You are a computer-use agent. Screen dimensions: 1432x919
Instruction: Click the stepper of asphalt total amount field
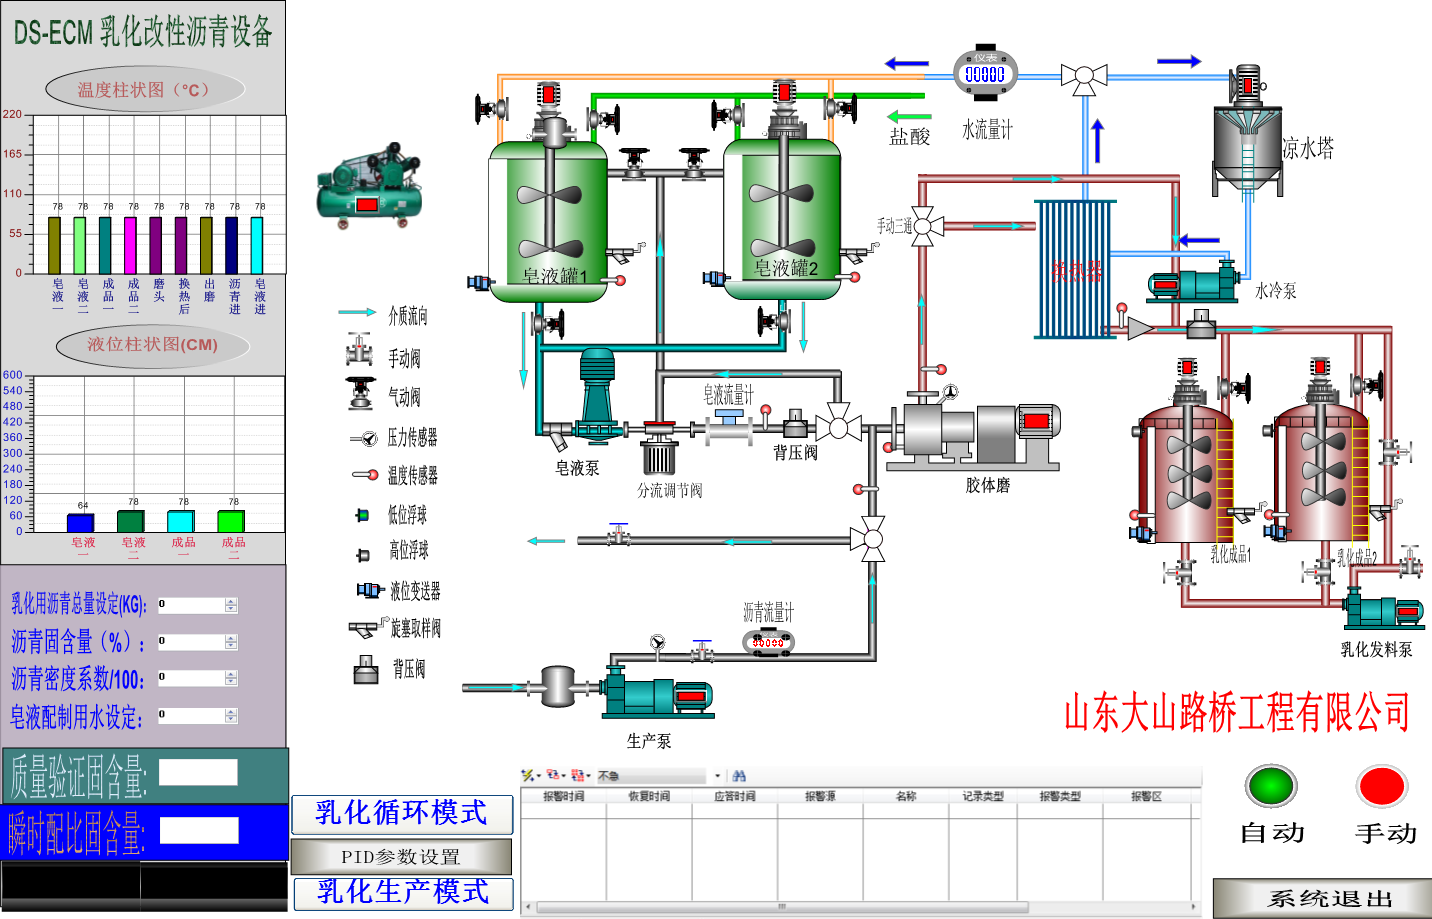click(x=231, y=605)
